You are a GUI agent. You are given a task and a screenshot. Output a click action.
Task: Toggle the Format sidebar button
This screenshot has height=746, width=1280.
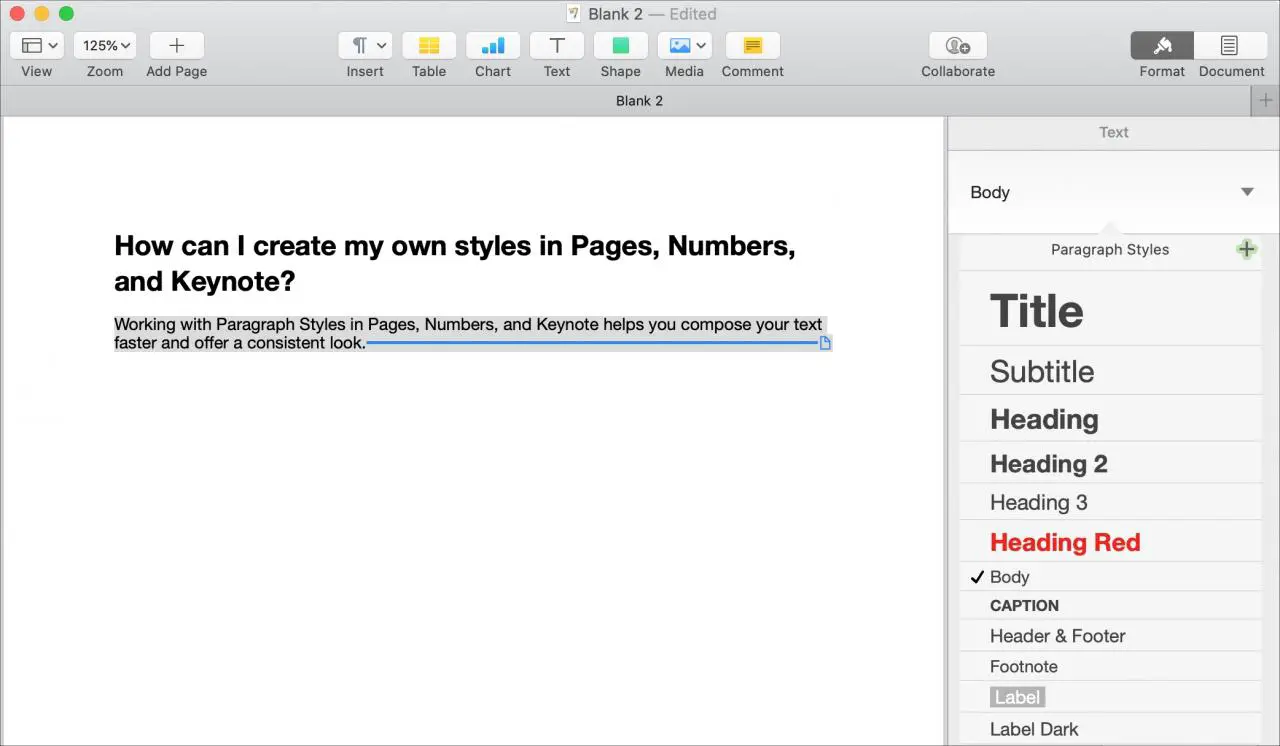pos(1162,46)
